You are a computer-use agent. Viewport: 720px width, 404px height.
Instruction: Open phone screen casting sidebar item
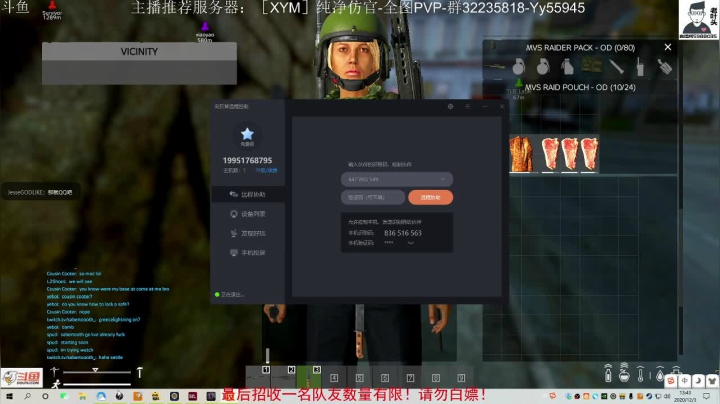click(x=248, y=252)
